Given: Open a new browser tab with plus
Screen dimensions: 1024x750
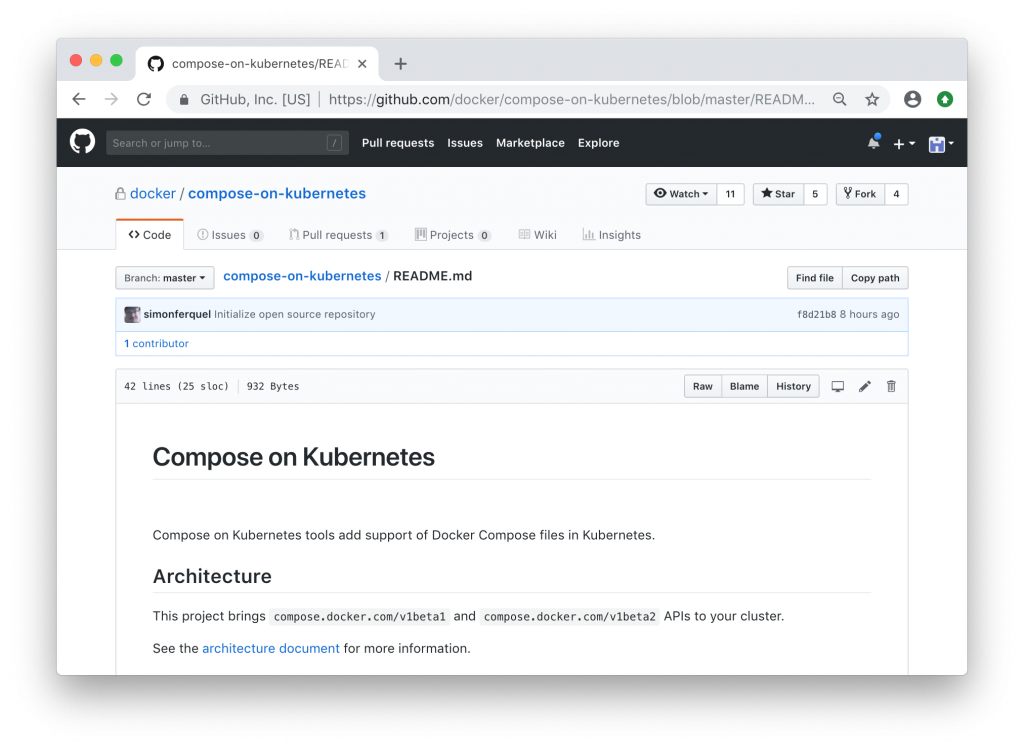Looking at the screenshot, I should point(400,64).
